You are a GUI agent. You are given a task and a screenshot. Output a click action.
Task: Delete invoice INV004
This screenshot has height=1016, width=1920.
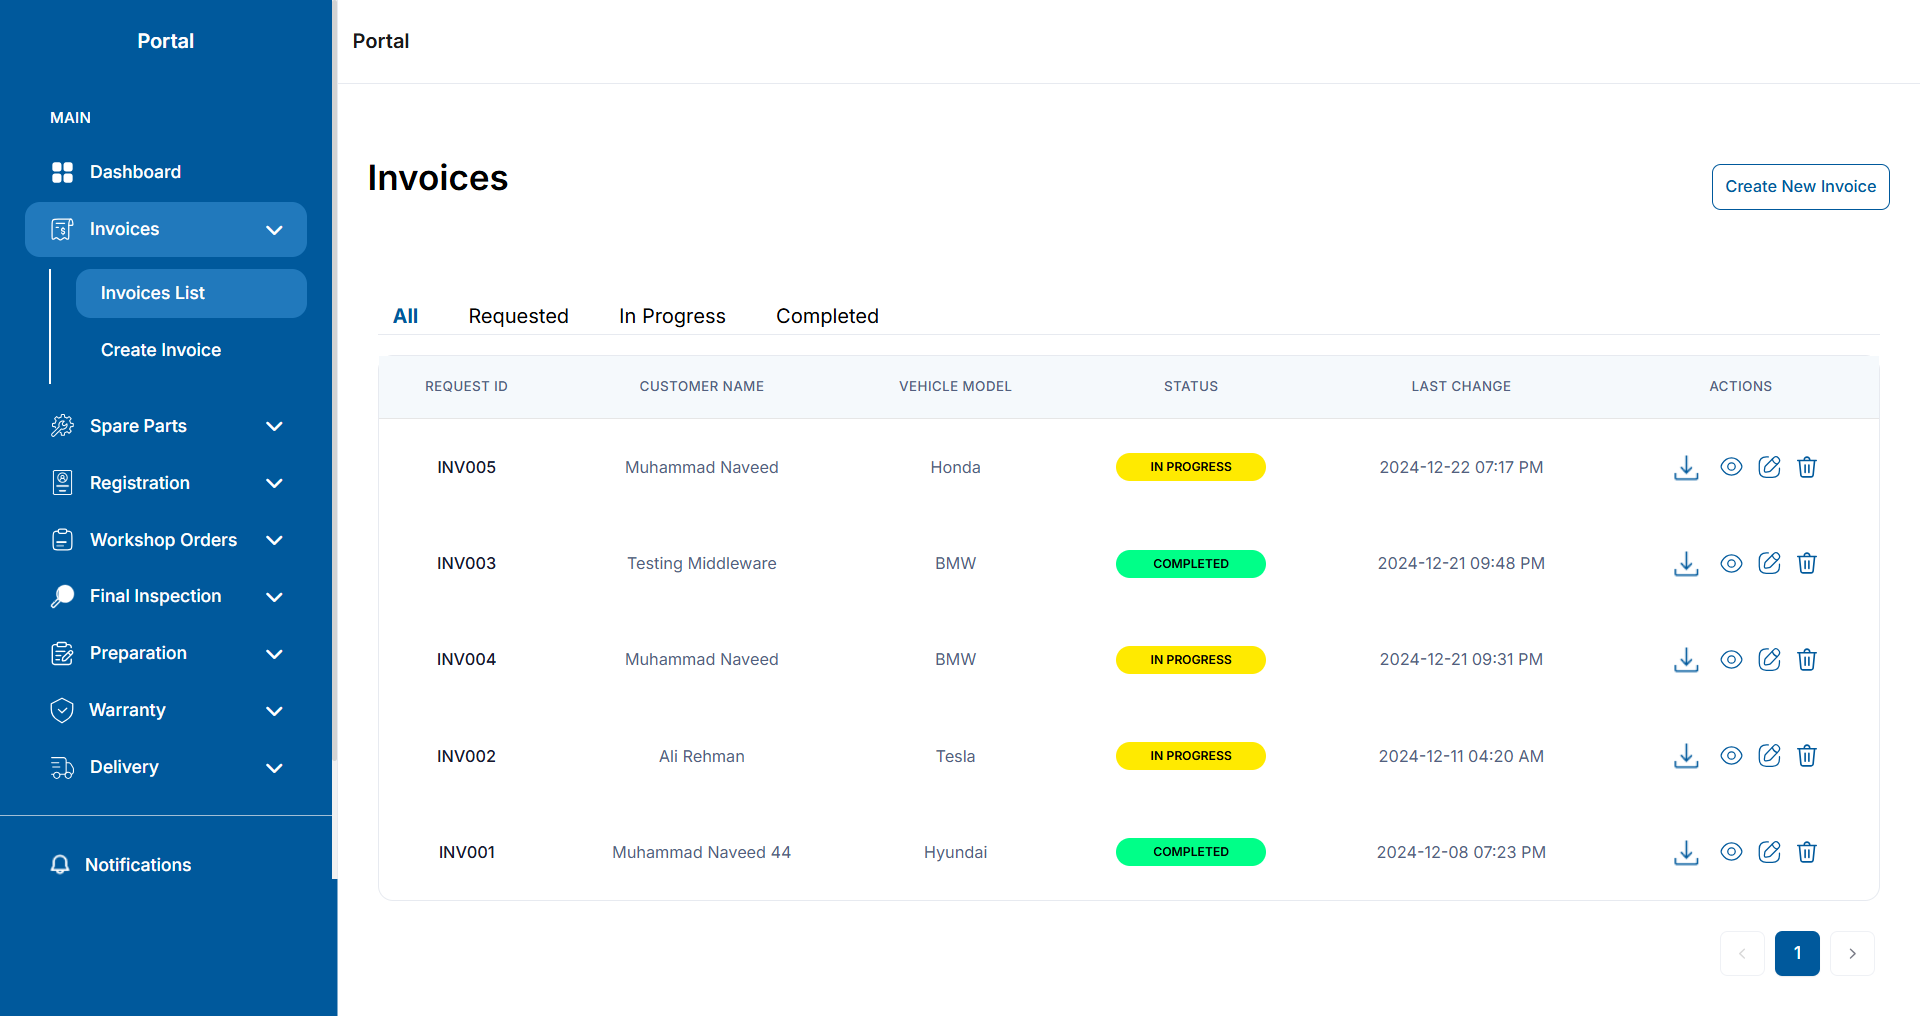click(1807, 659)
